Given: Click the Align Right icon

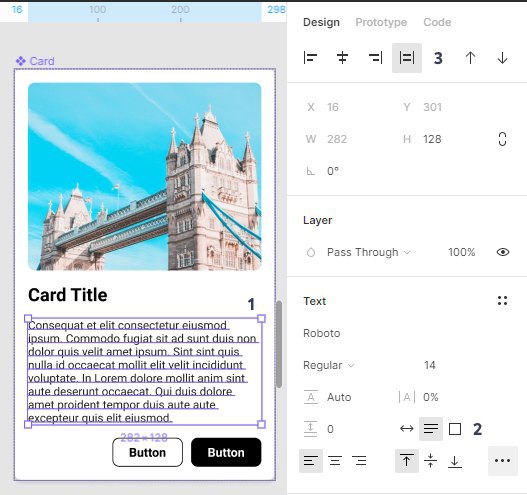Looking at the screenshot, I should tap(375, 58).
